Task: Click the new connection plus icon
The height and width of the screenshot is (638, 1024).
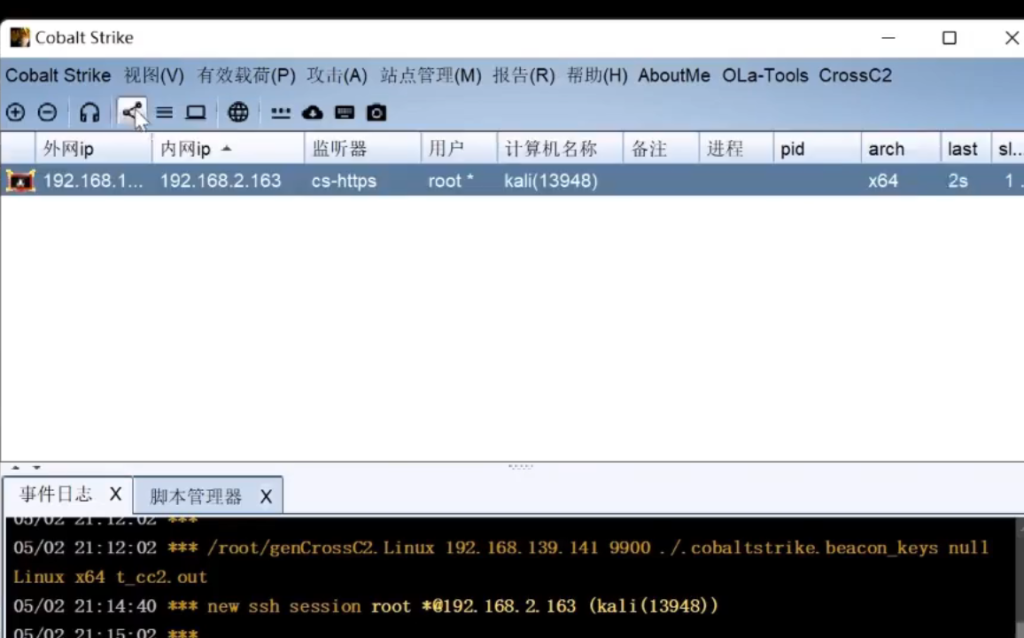Action: (x=15, y=112)
